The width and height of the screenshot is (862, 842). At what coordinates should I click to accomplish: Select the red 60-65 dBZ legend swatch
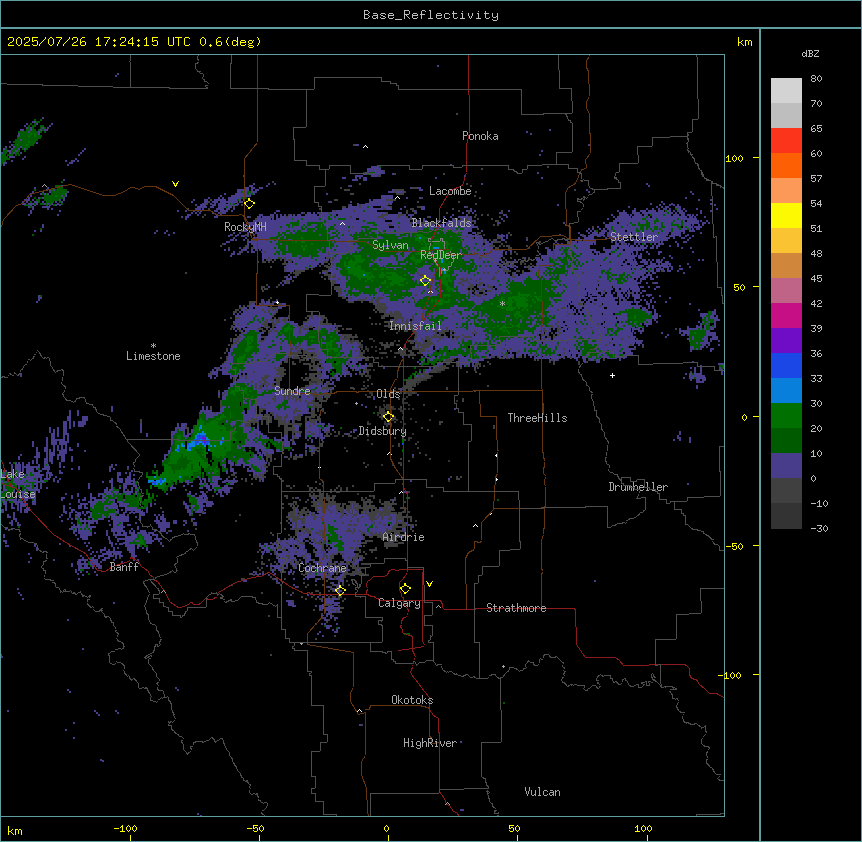tap(786, 141)
